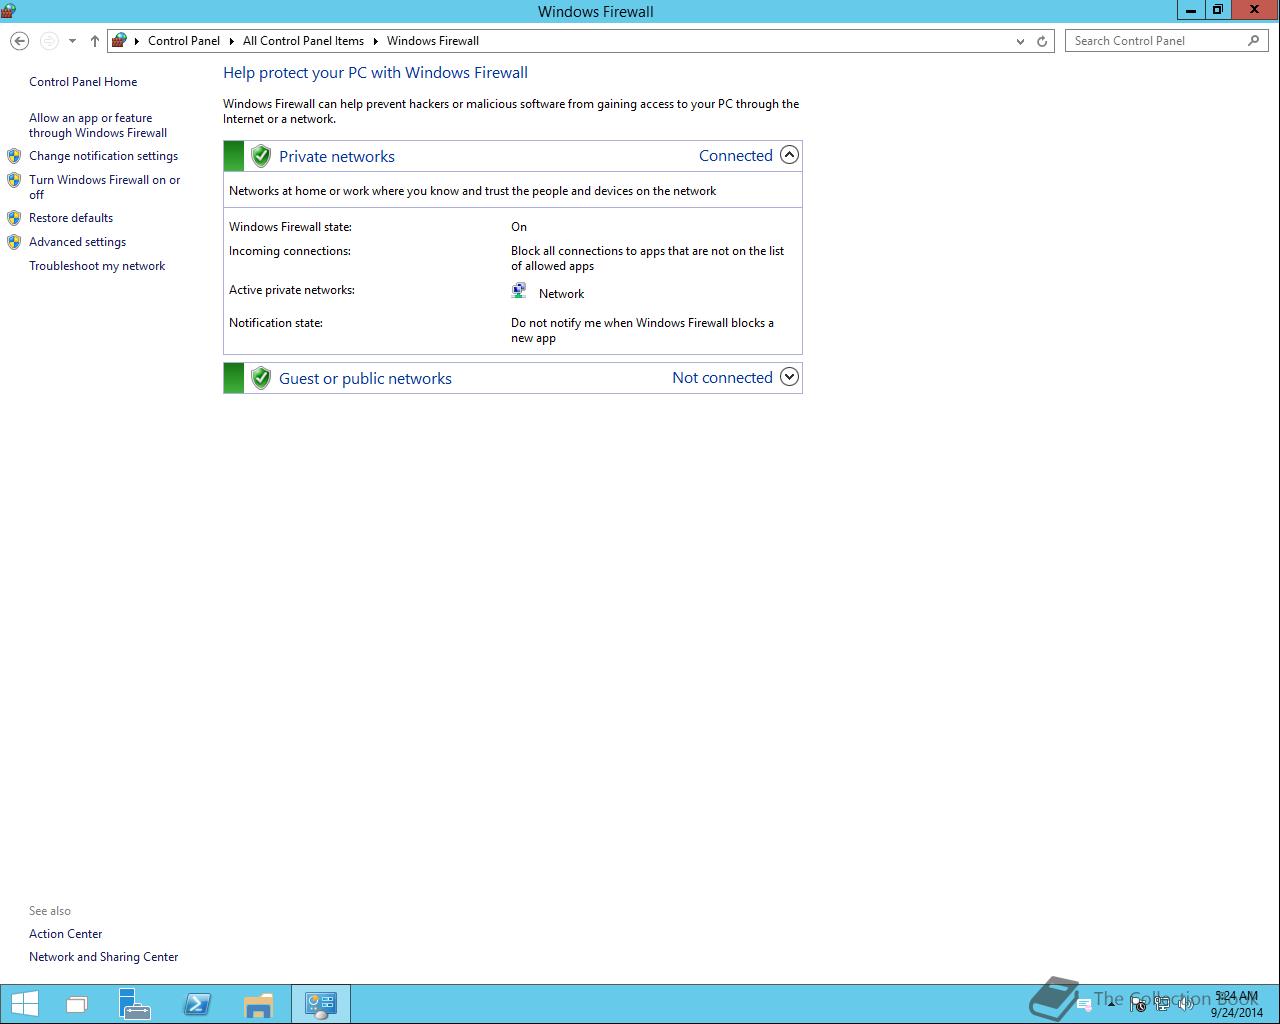1280x1024 pixels.
Task: Click Control Panel in the breadcrumb
Action: click(184, 41)
